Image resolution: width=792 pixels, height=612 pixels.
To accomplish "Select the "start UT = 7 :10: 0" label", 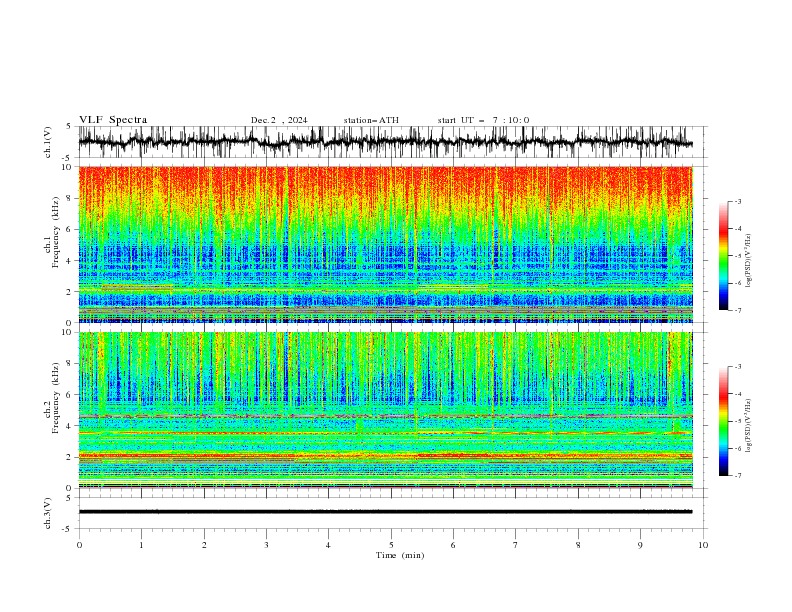I will click(483, 120).
